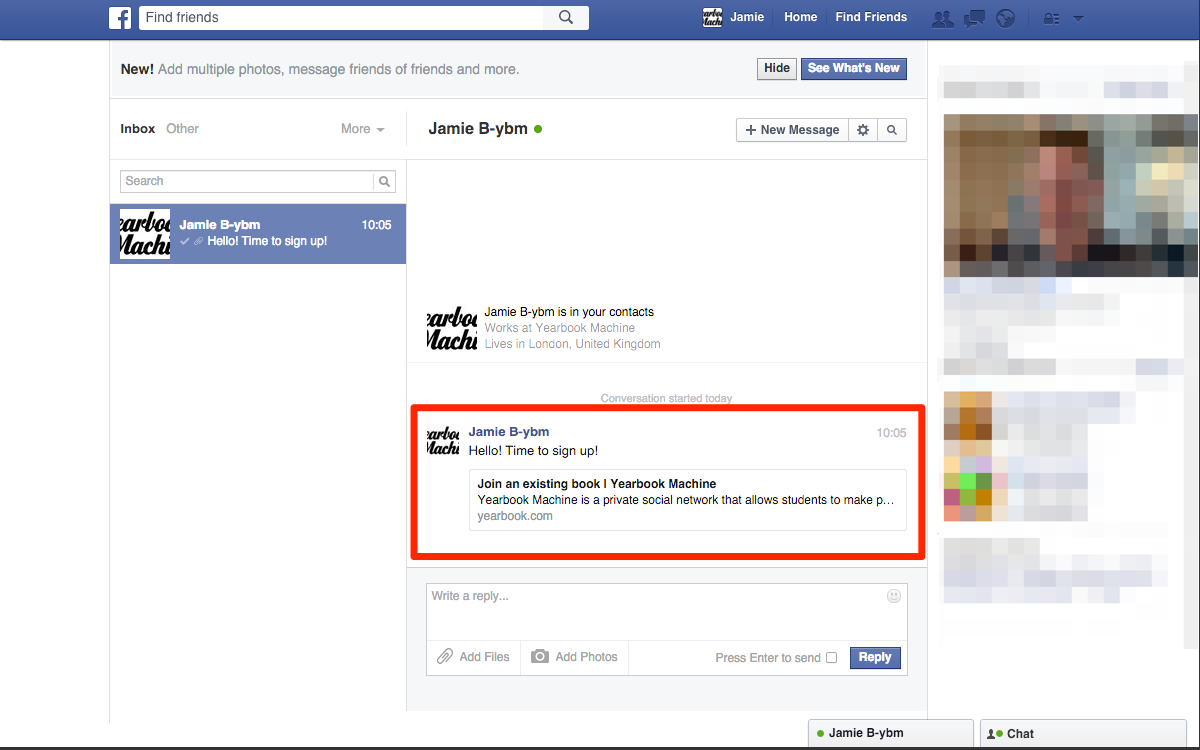Open the privacy shortcuts lock icon

click(x=1051, y=18)
